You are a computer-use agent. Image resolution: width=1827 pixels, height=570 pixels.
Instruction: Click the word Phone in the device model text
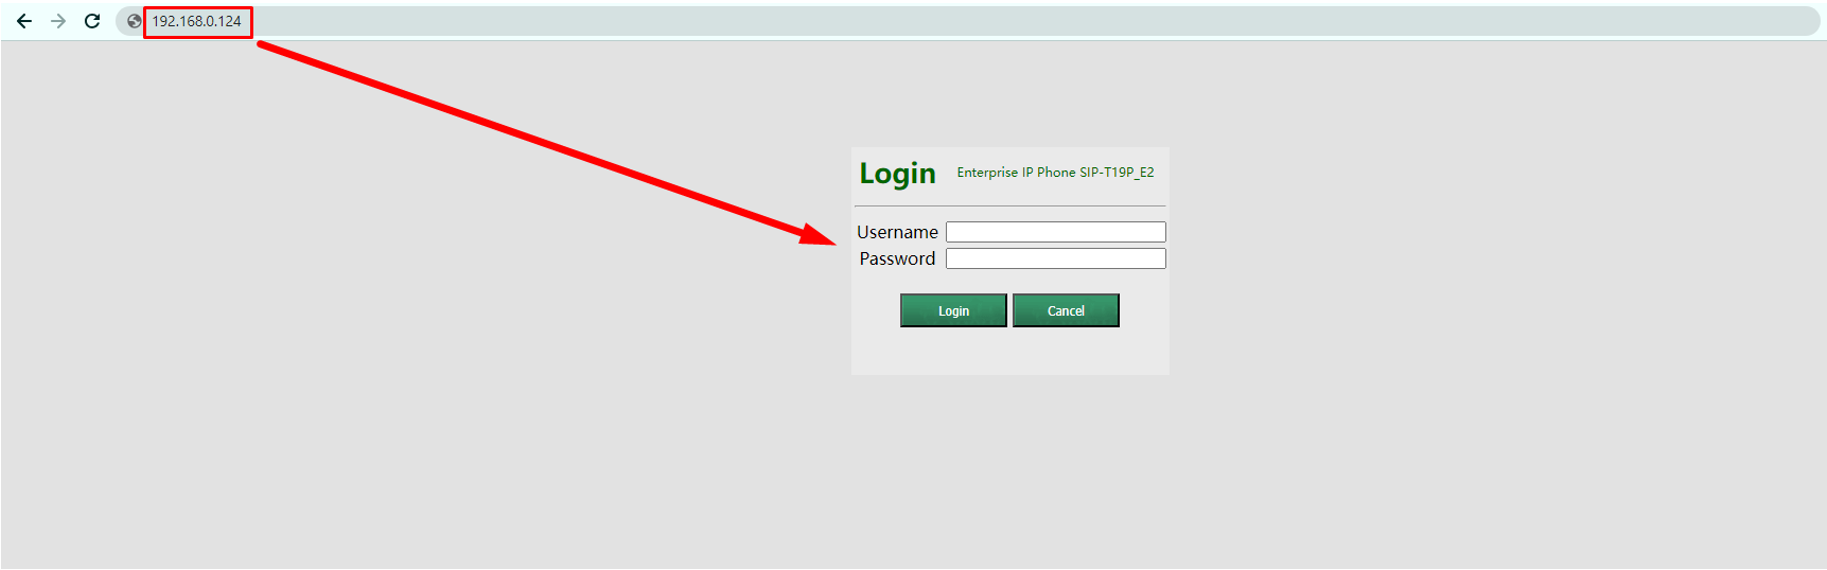pyautogui.click(x=1056, y=172)
